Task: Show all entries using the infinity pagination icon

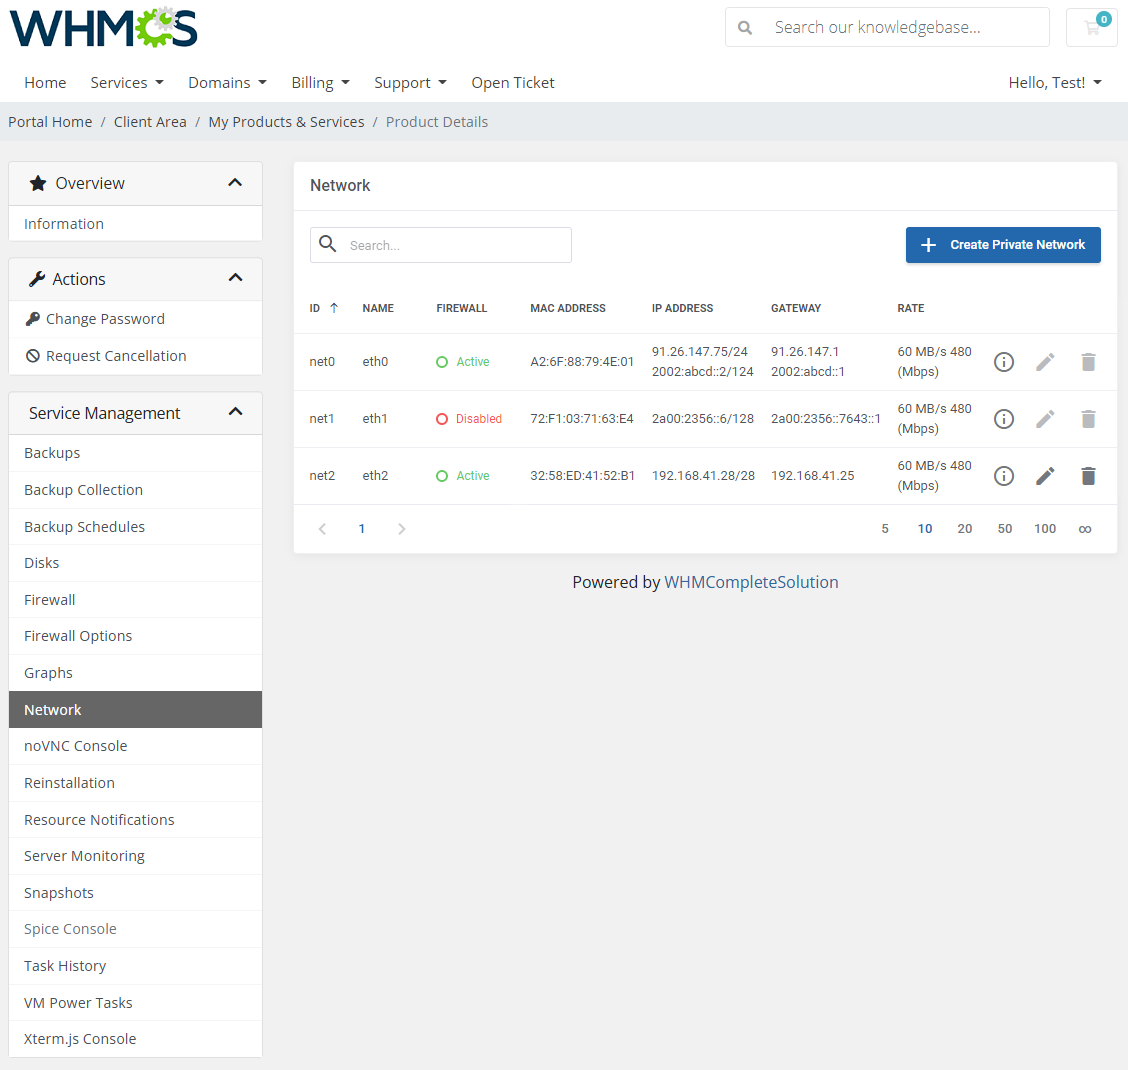Action: 1085,528
